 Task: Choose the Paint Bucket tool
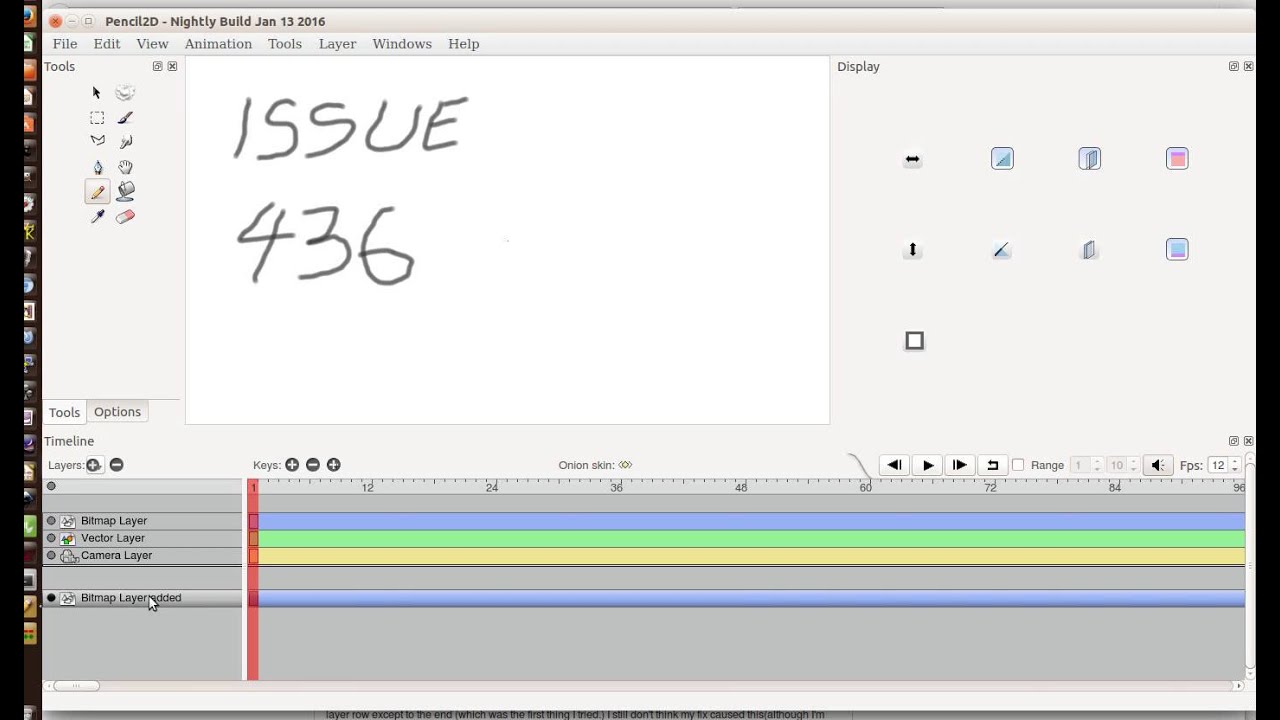125,191
